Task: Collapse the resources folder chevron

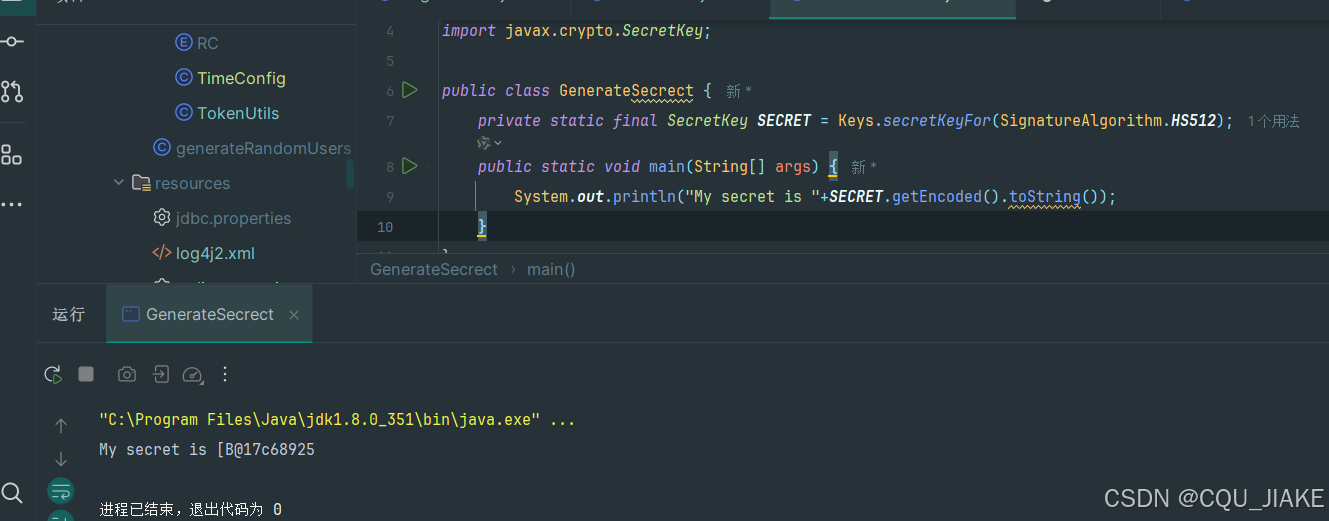Action: point(119,183)
